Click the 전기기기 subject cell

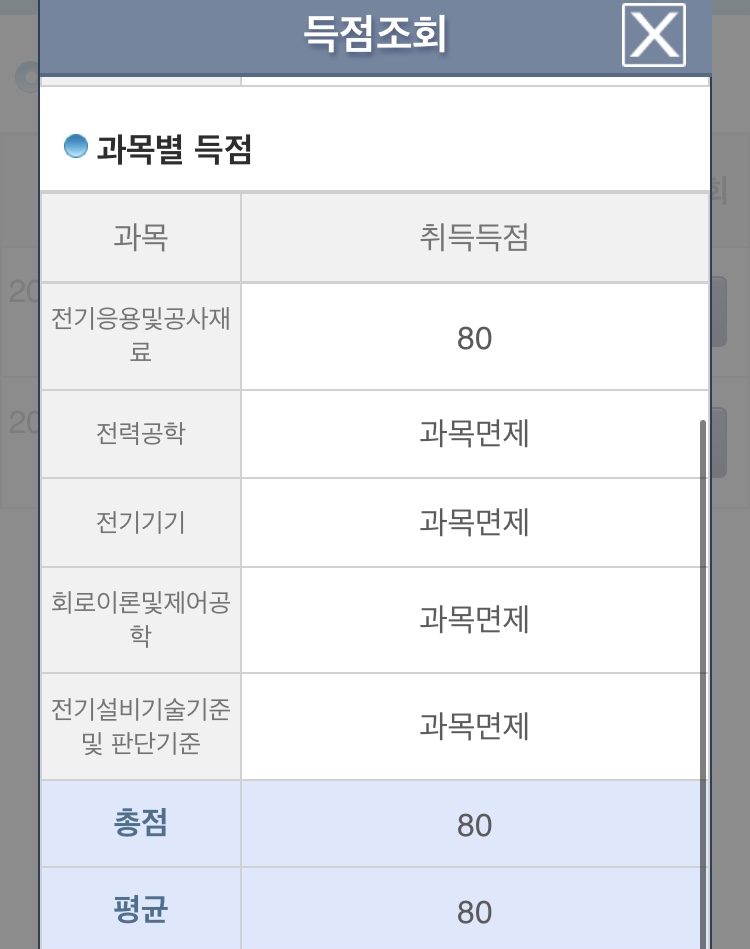tap(140, 522)
